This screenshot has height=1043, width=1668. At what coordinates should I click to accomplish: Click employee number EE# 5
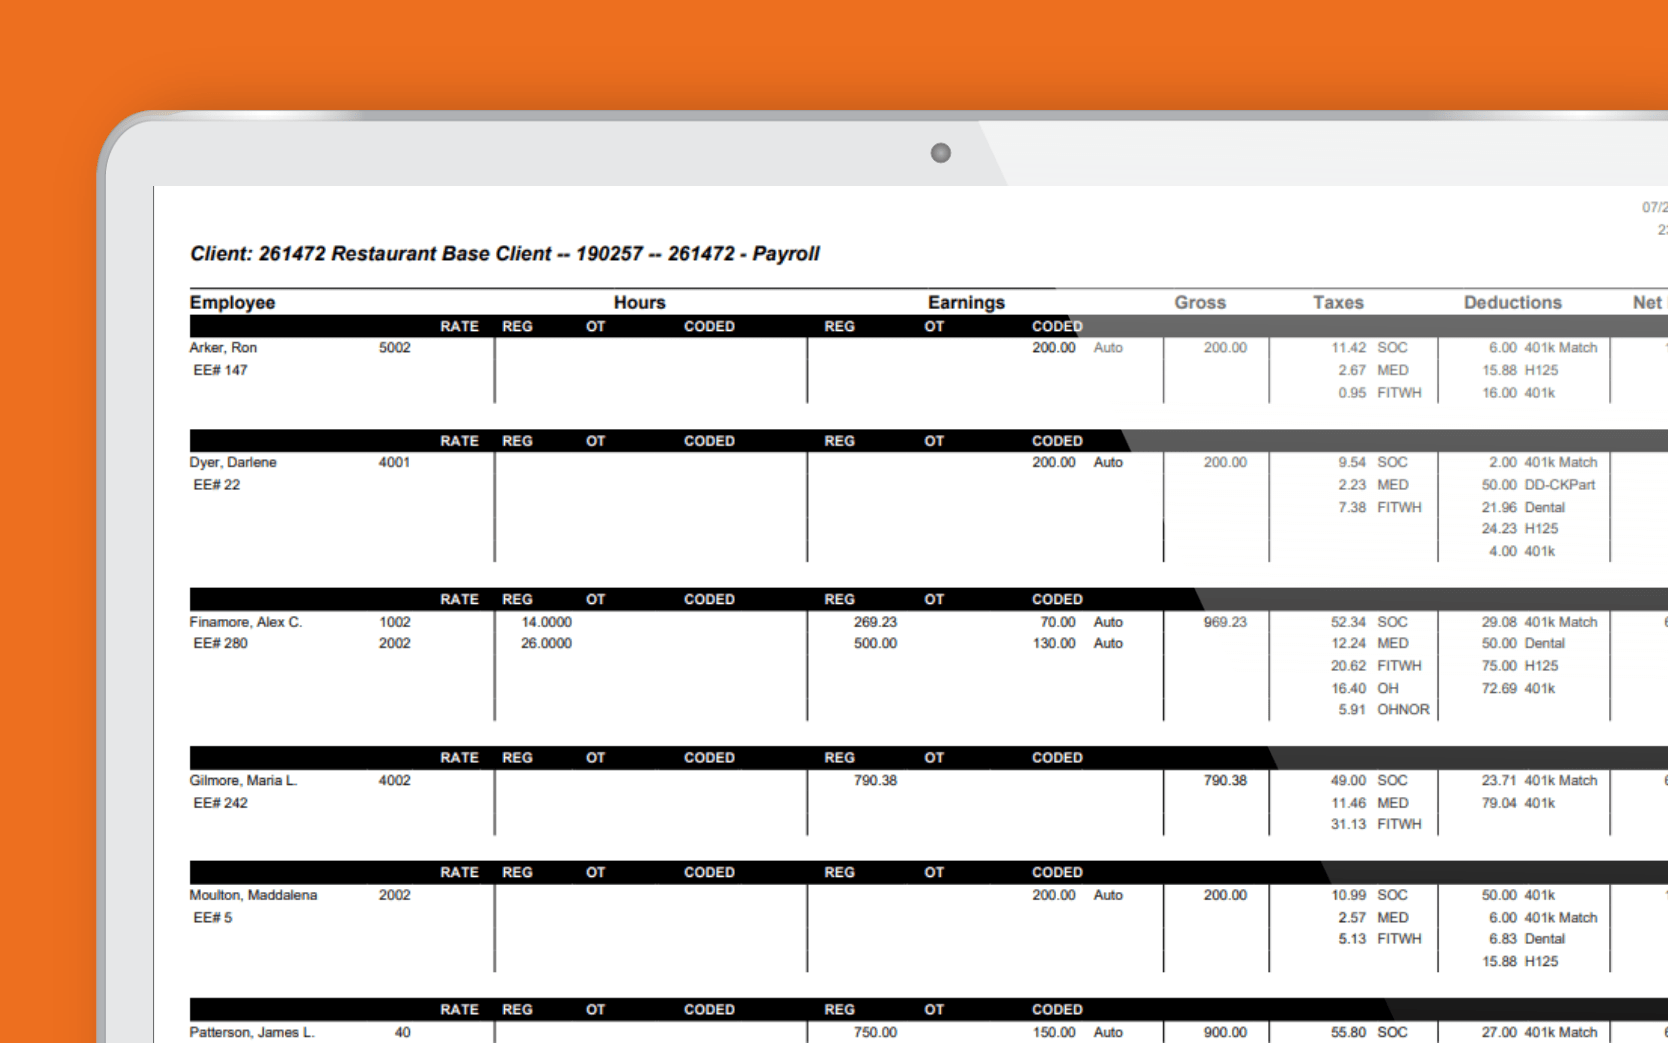pos(212,917)
